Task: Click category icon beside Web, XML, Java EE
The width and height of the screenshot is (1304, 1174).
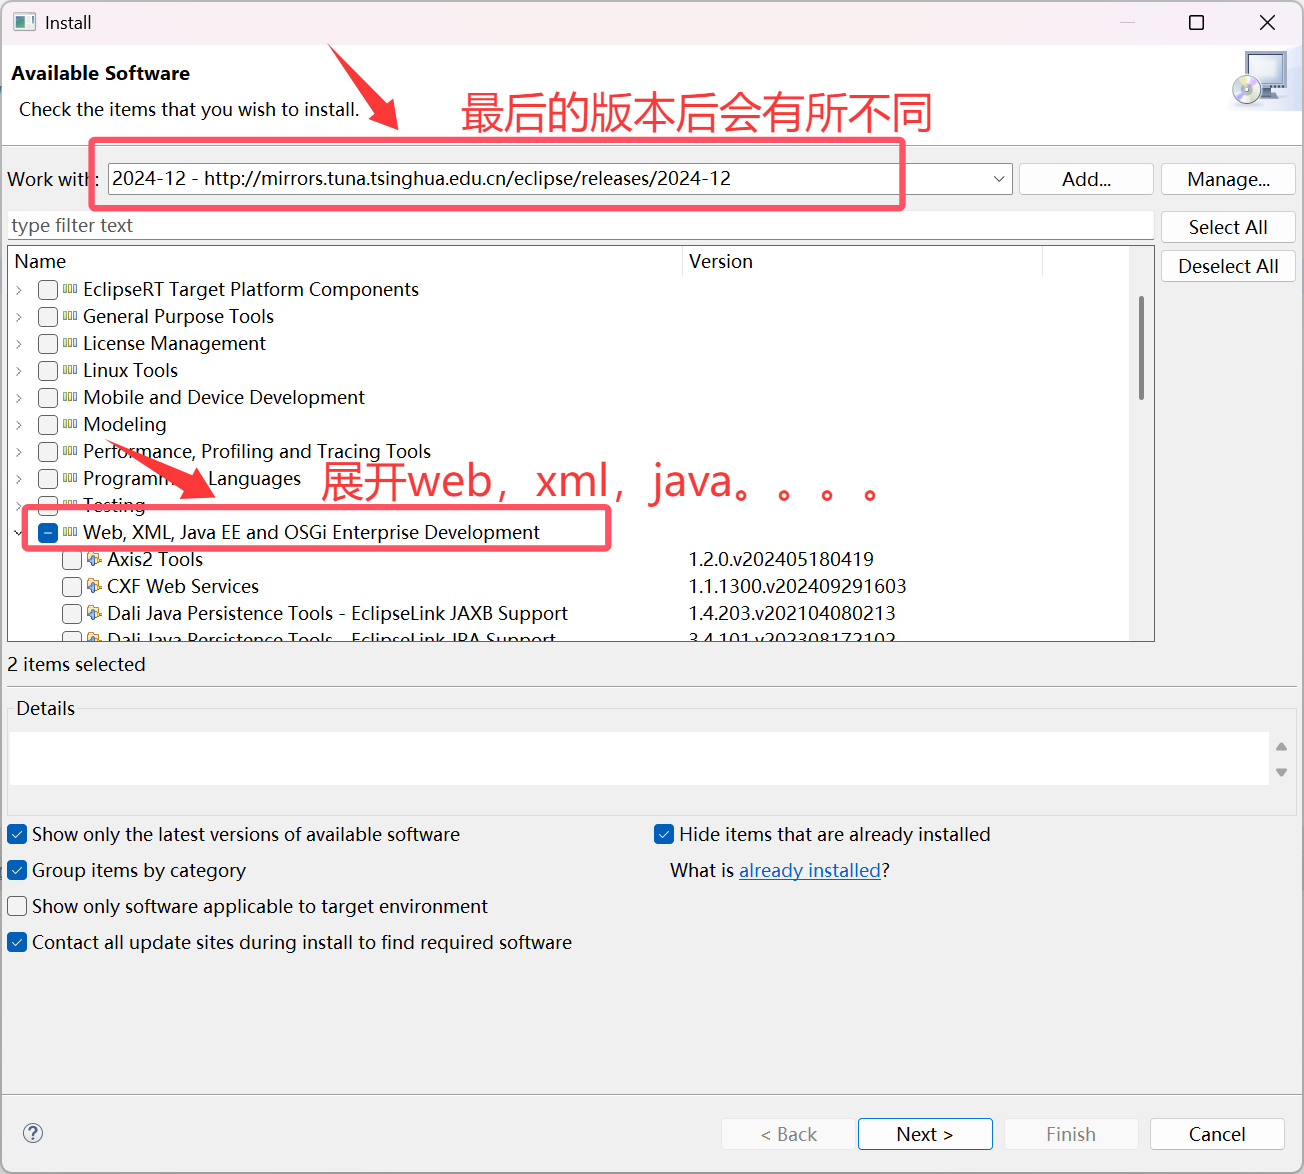Action: click(70, 532)
